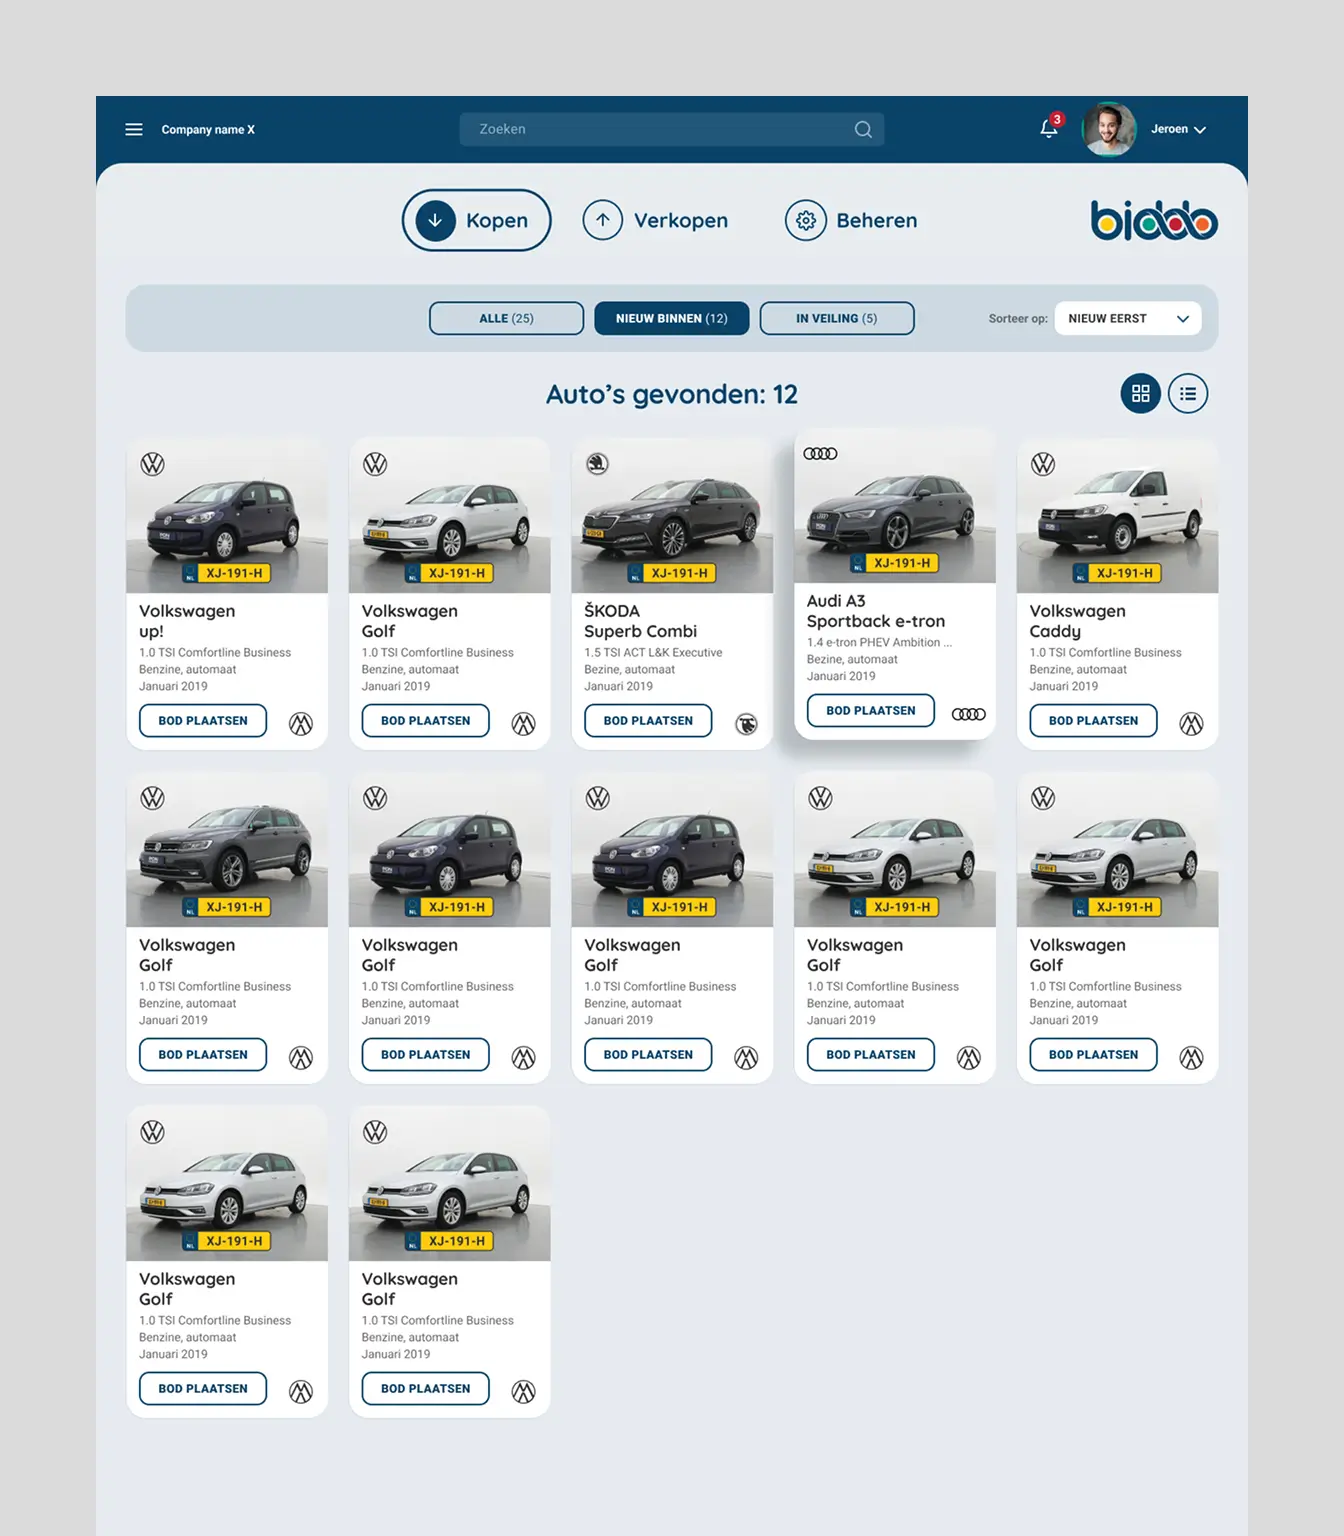Place bid on Volkswagen up!
The height and width of the screenshot is (1536, 1344).
point(203,720)
